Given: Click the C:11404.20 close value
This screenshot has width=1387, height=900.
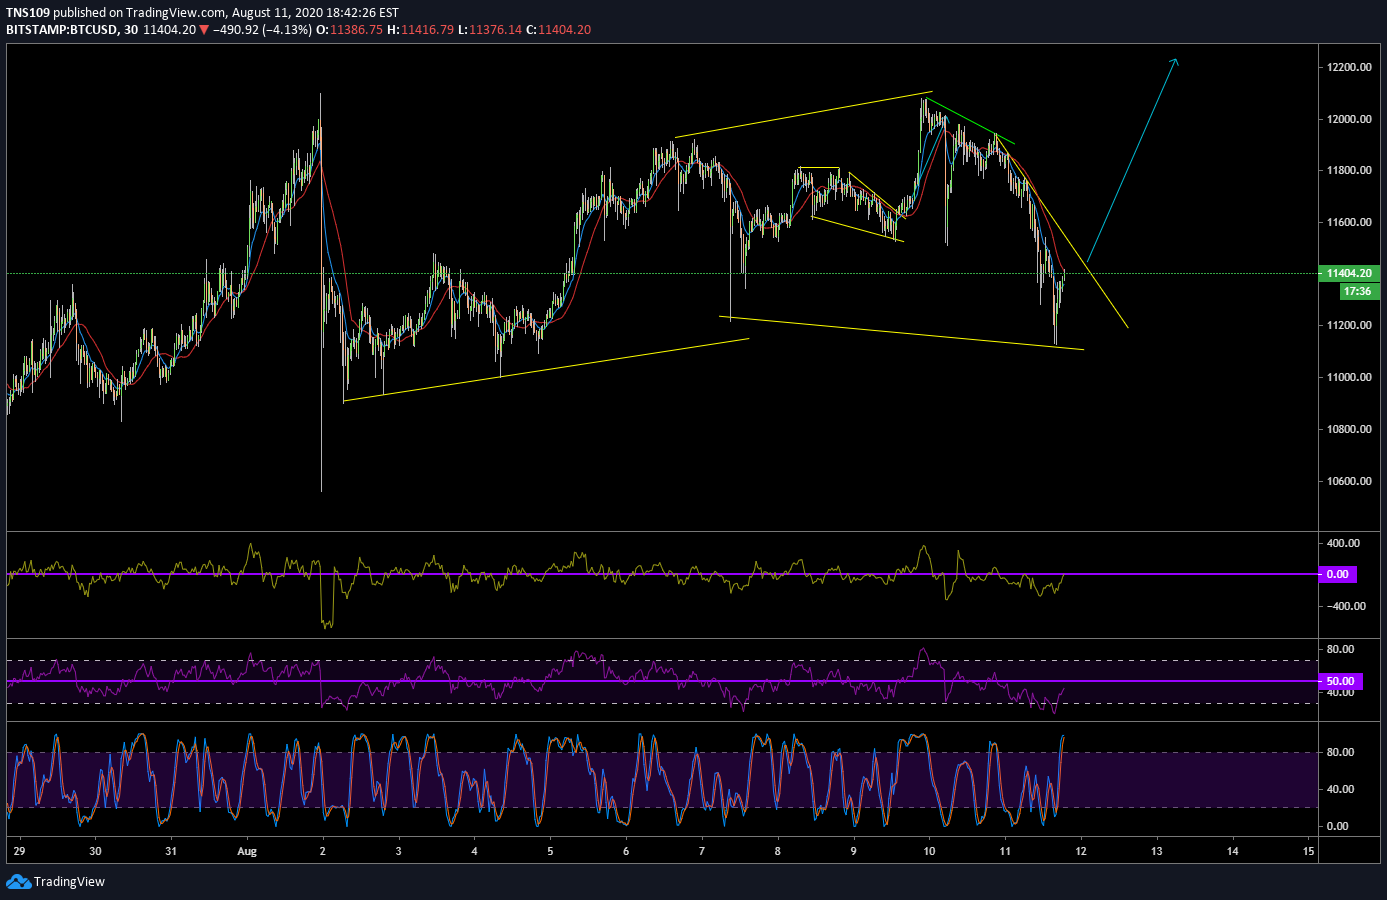Looking at the screenshot, I should [x=558, y=30].
